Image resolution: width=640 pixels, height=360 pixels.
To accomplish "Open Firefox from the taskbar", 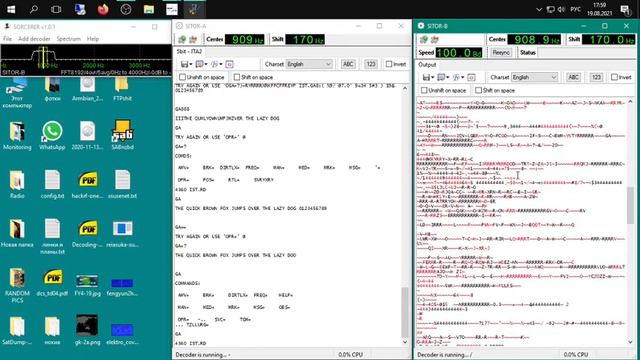I will 103,9.
